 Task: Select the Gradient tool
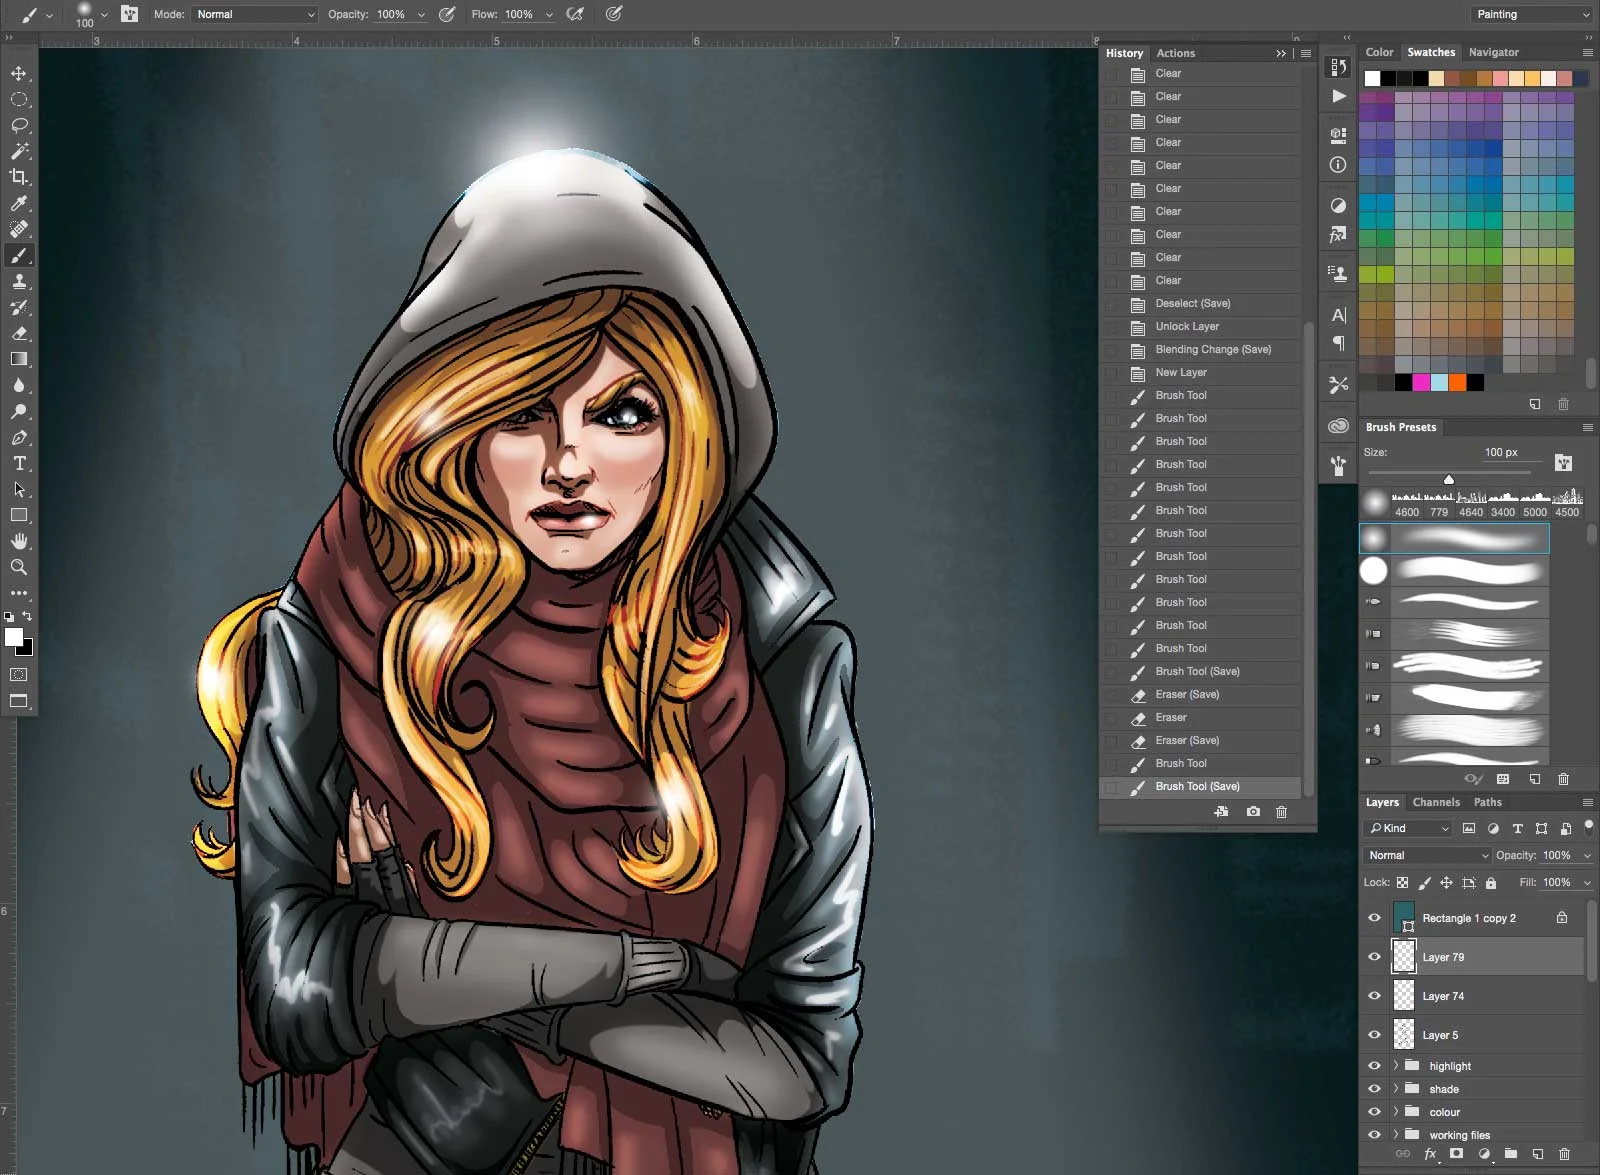click(19, 359)
